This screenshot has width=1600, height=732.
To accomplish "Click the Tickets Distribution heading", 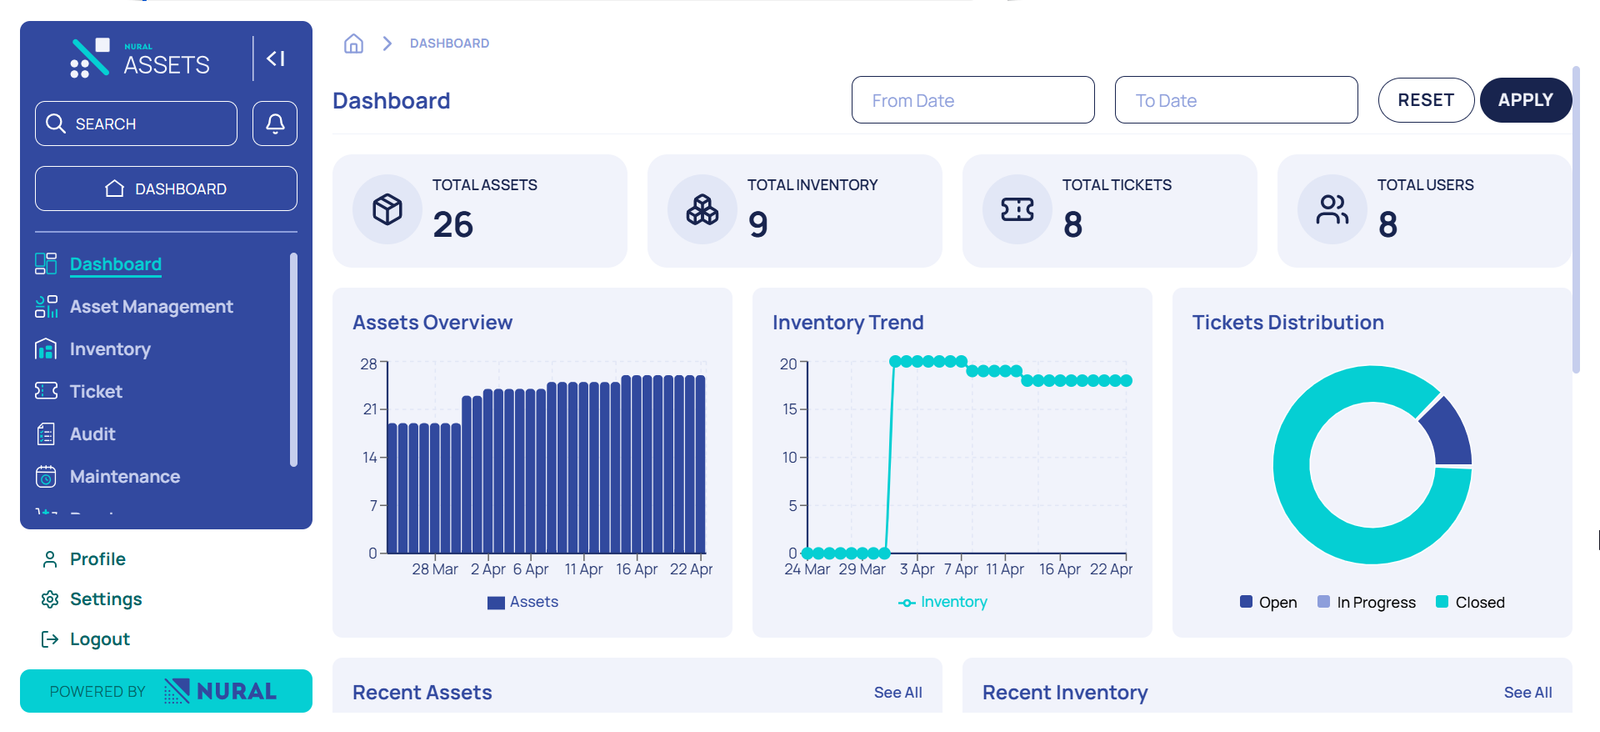I will tap(1288, 322).
